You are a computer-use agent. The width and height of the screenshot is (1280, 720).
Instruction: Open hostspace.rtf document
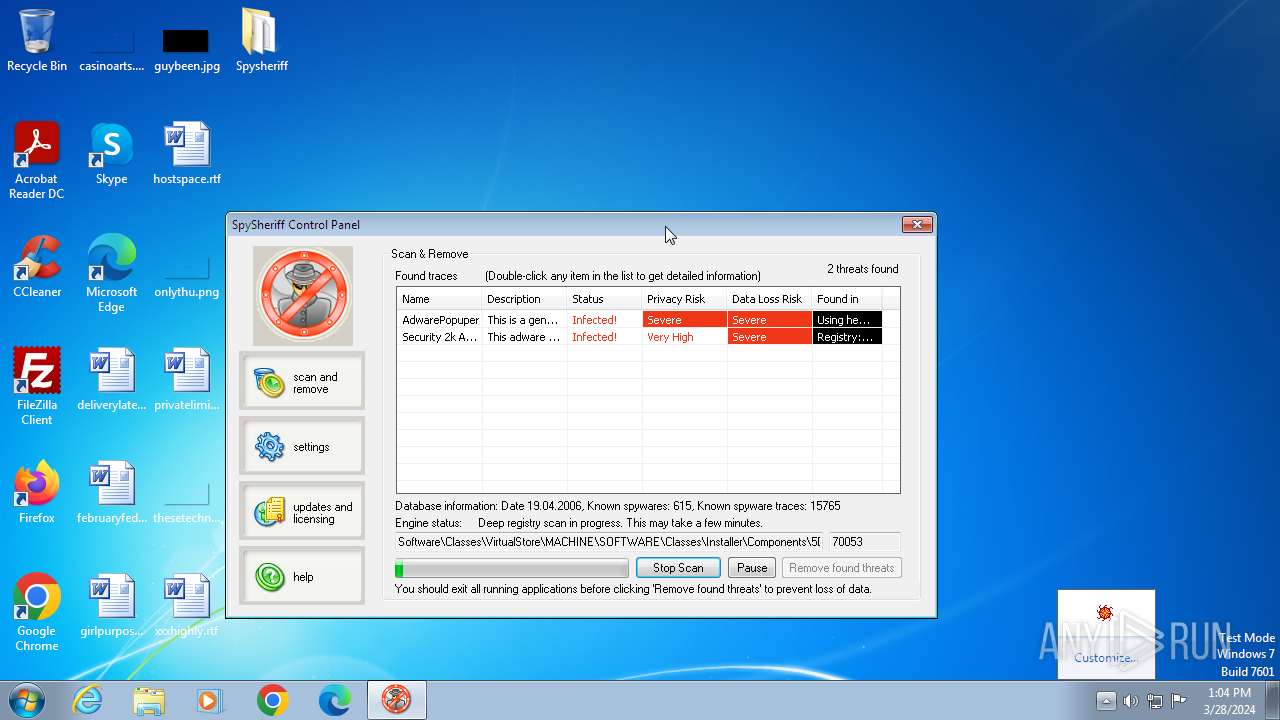(187, 153)
